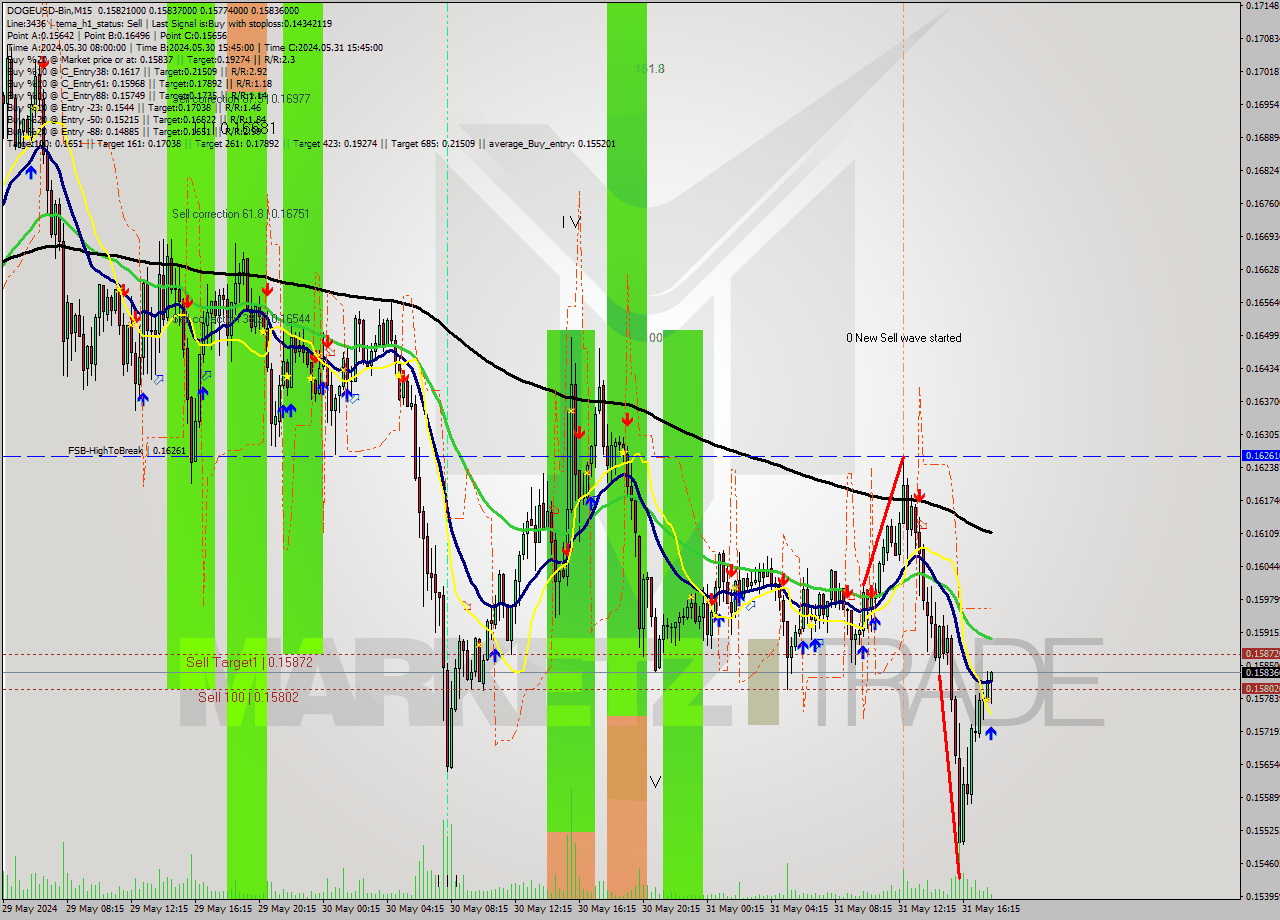Click the red 0.15802 price tag on axis
This screenshot has height=920, width=1280.
(1260, 688)
